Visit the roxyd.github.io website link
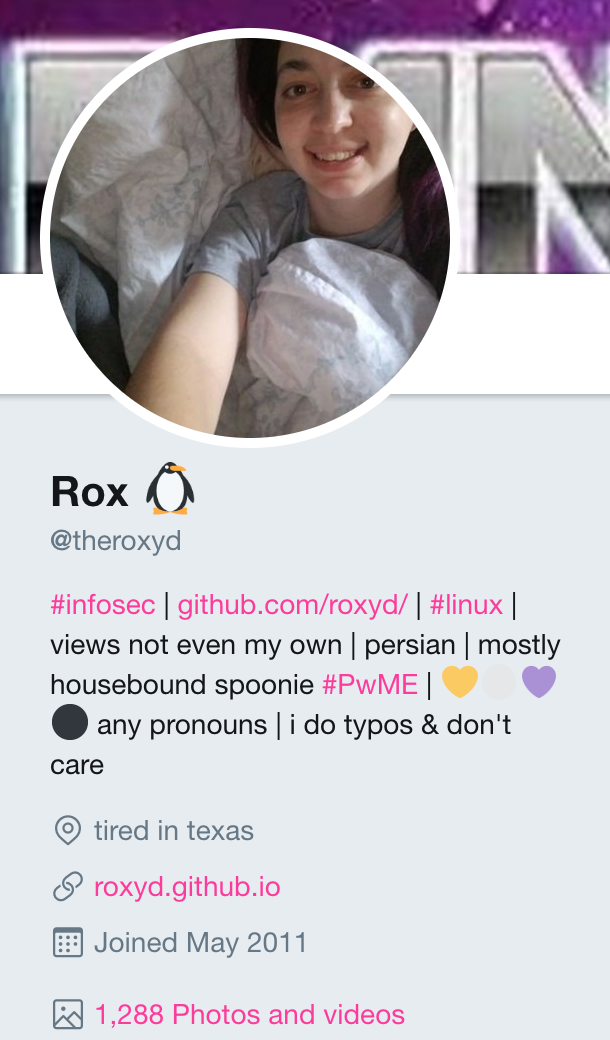 tap(187, 887)
